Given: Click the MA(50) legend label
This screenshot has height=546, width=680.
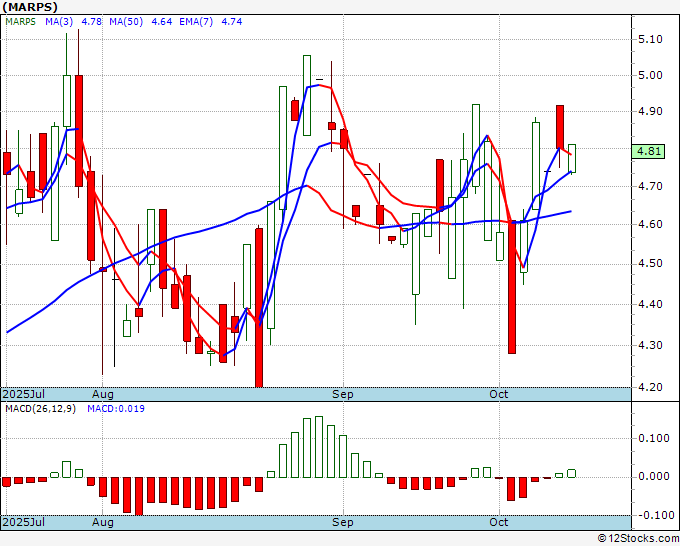Looking at the screenshot, I should point(126,22).
